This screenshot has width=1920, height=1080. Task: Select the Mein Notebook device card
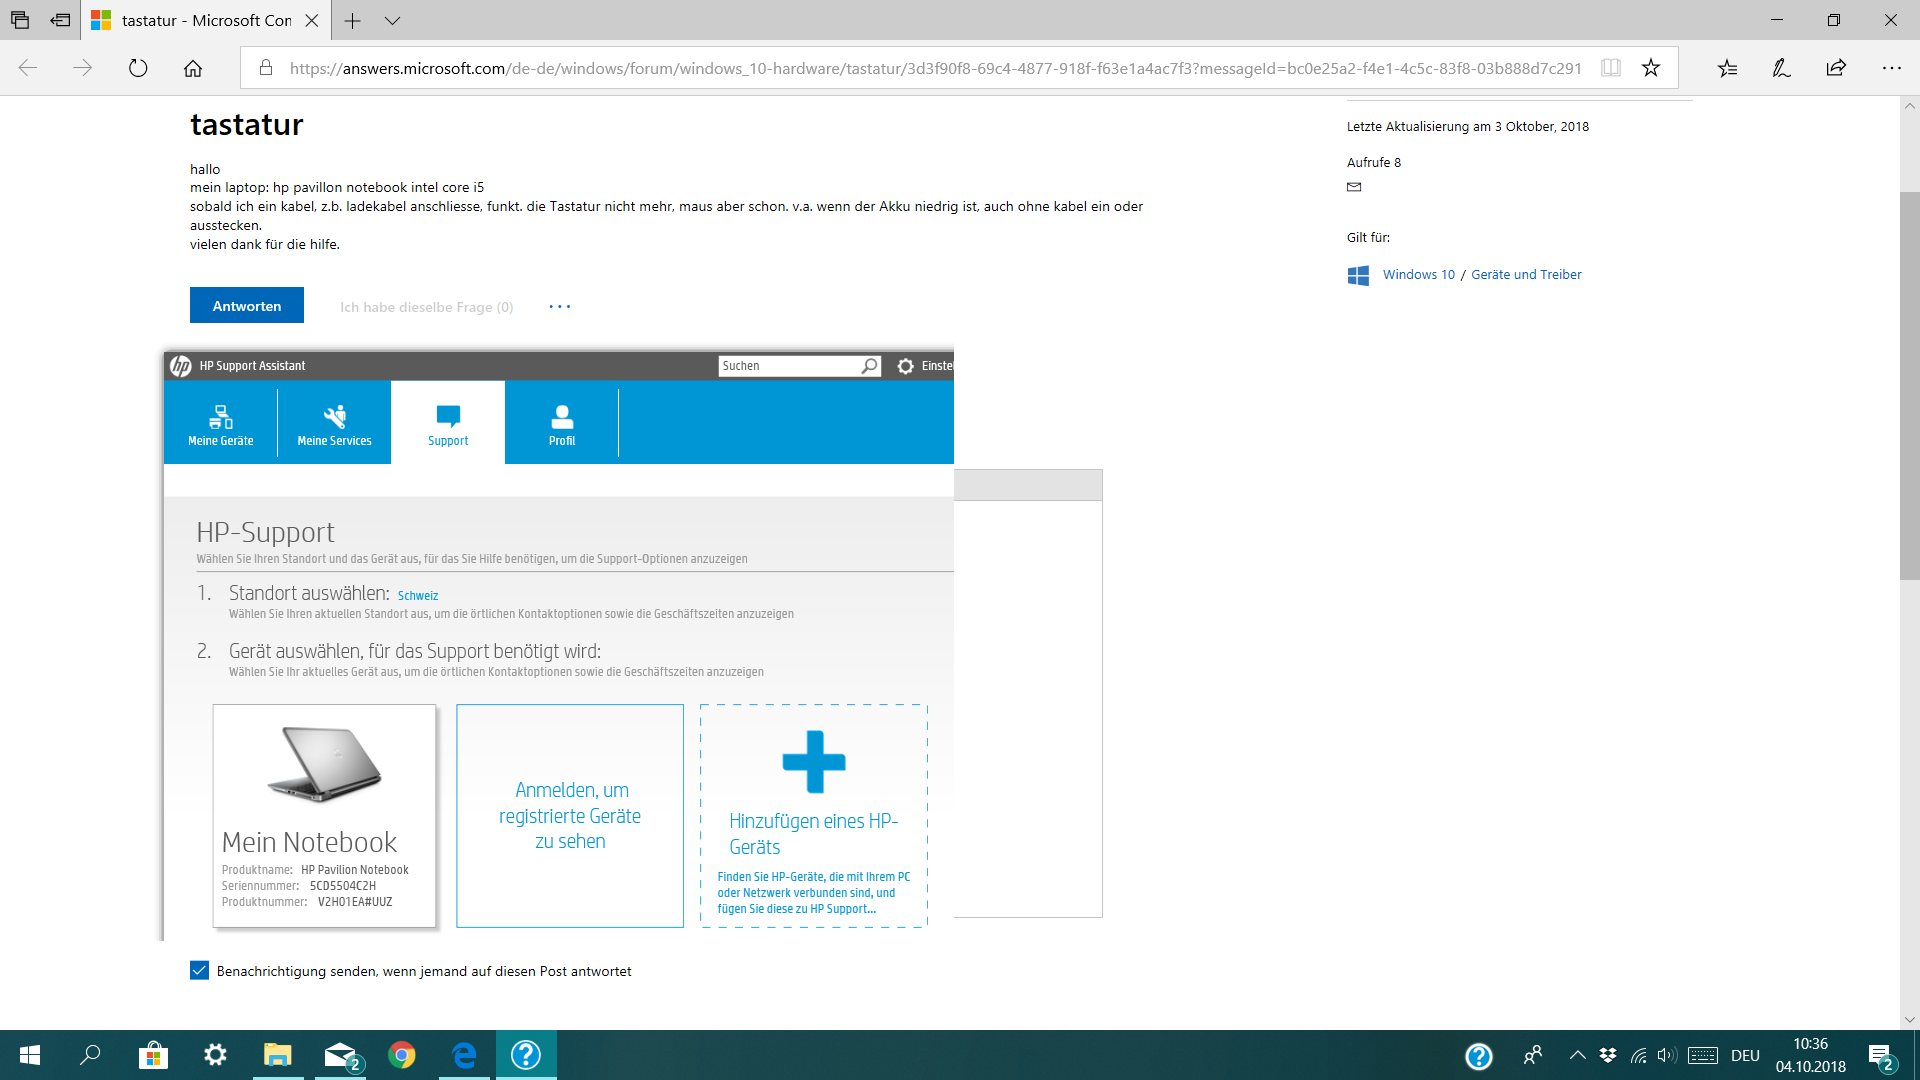pos(324,816)
